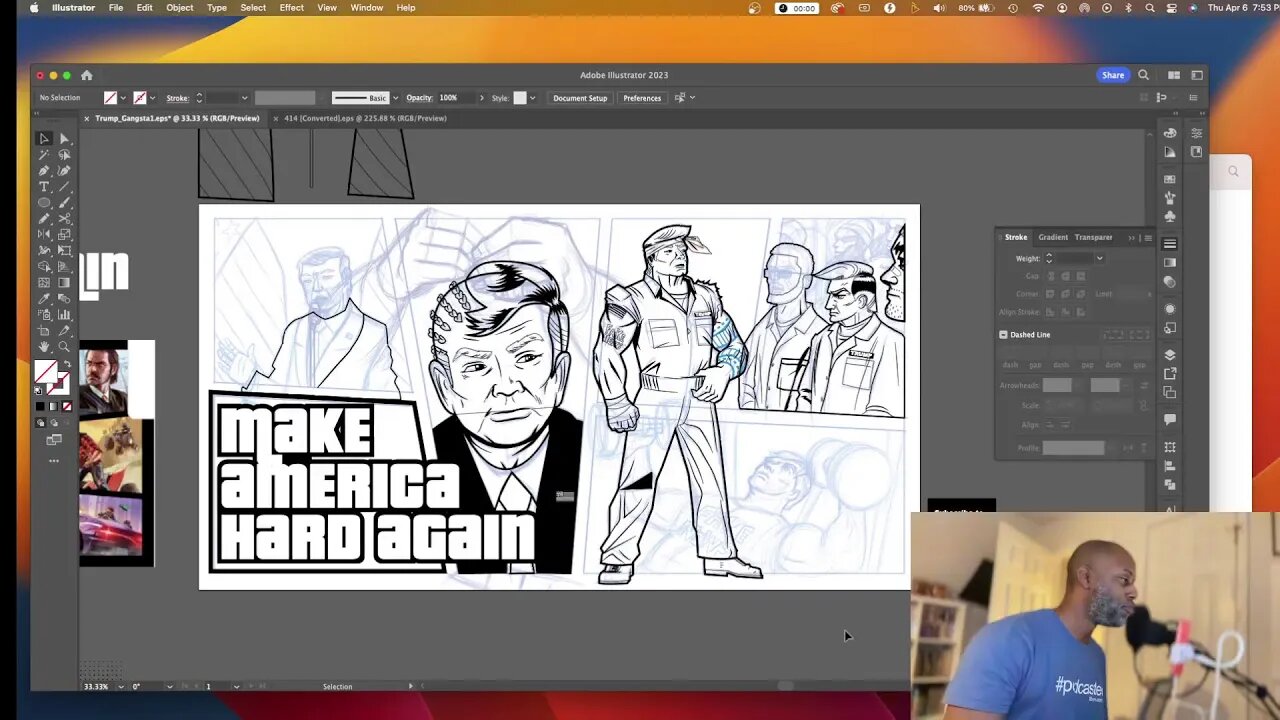Open Weight dropdown in Stroke panel
Viewport: 1280px width, 720px height.
(1099, 258)
